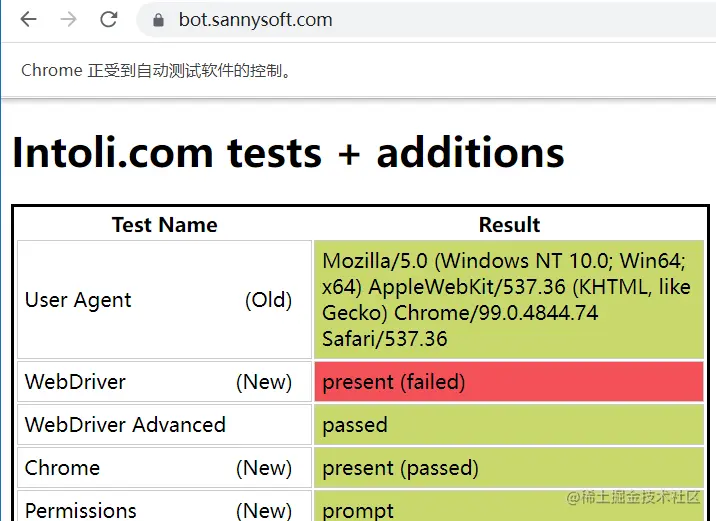Click the Test Name column header
Image resolution: width=716 pixels, height=521 pixels.
(164, 225)
